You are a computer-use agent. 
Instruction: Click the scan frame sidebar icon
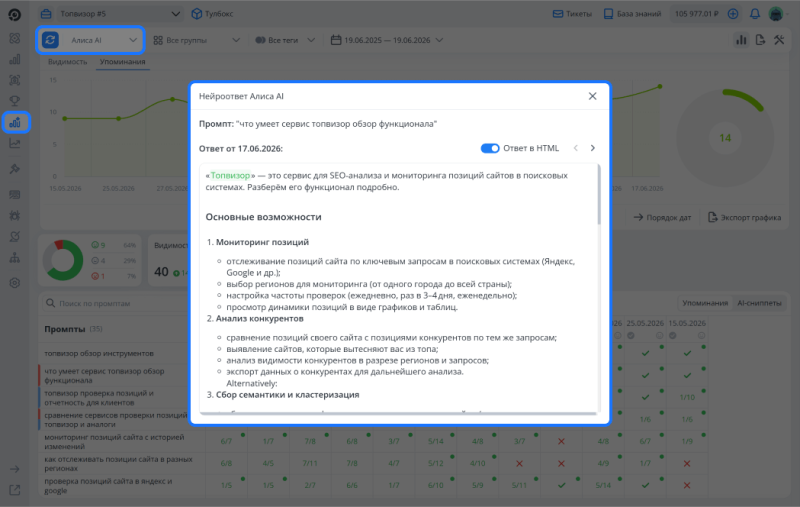pyautogui.click(x=15, y=80)
